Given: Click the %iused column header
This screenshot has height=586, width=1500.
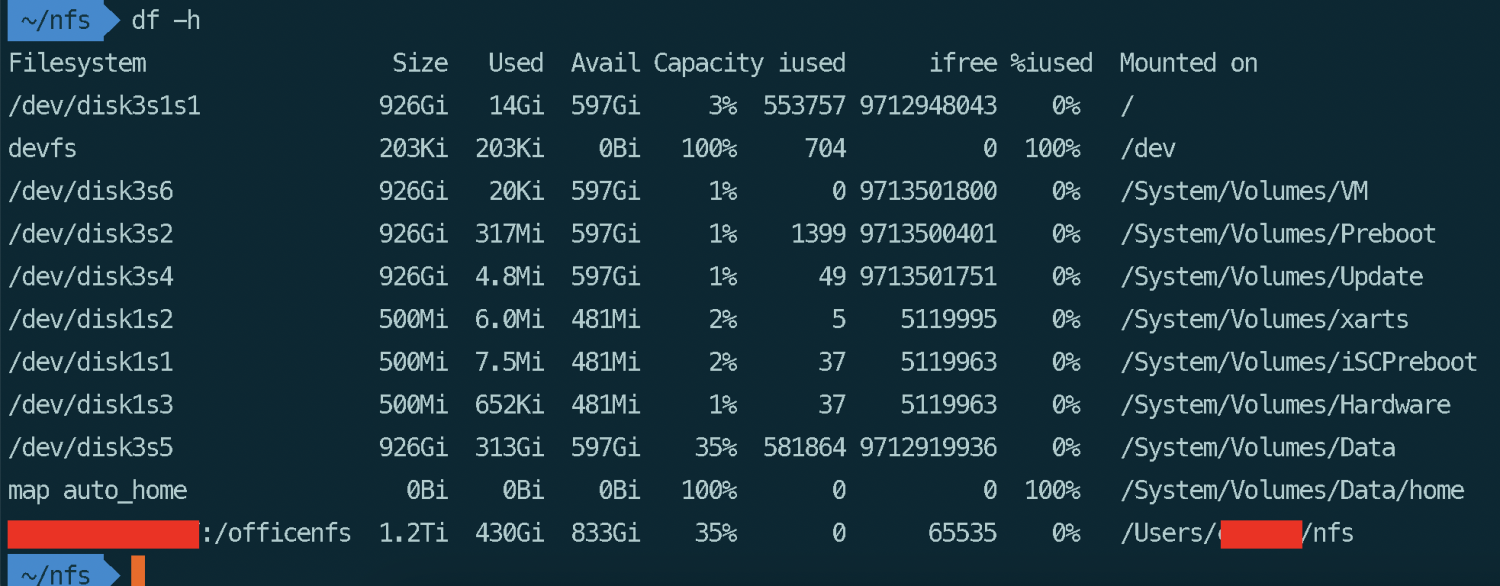Looking at the screenshot, I should [1050, 63].
